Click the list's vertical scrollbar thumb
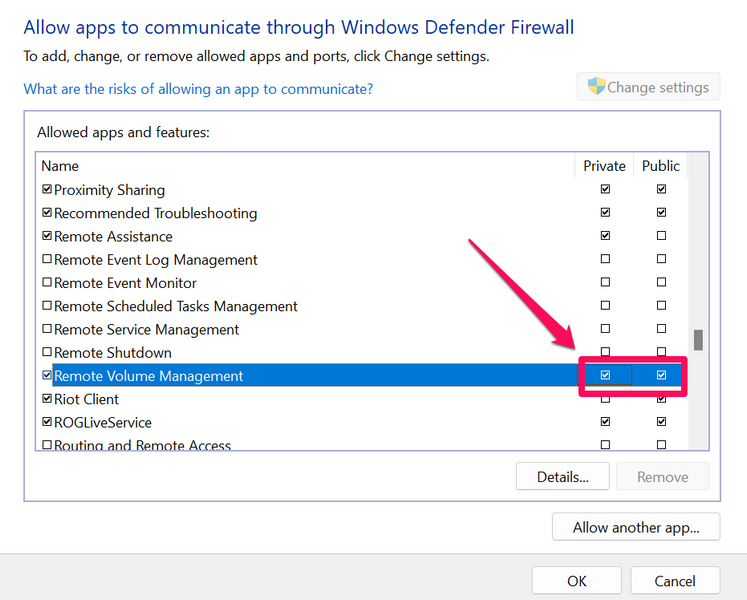The width and height of the screenshot is (747, 600). (x=698, y=340)
